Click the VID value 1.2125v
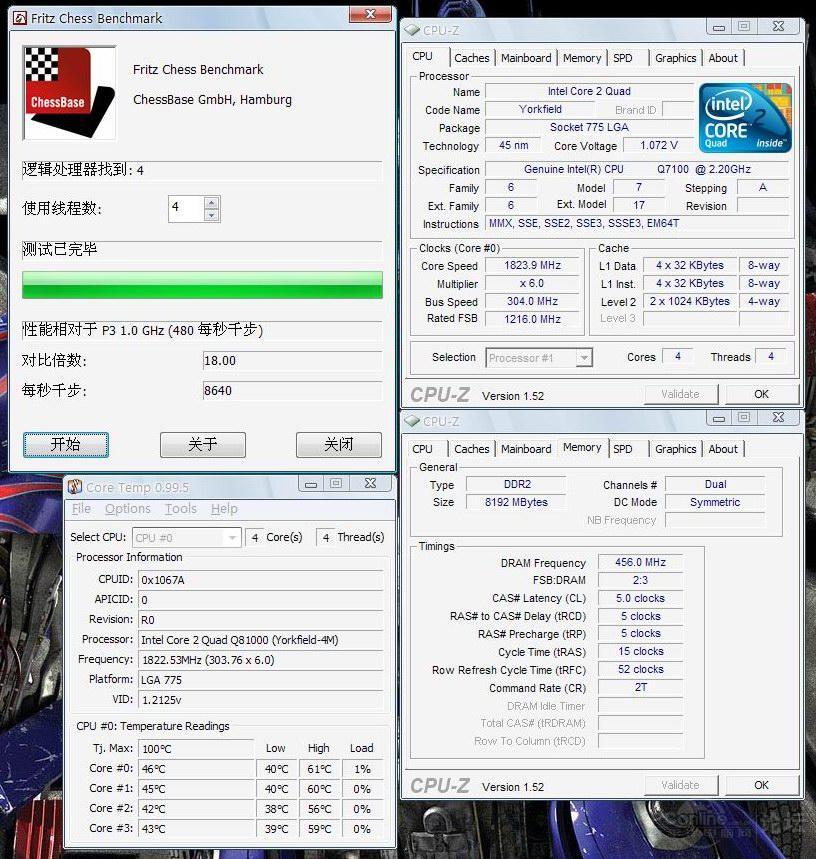This screenshot has height=859, width=816. click(260, 700)
